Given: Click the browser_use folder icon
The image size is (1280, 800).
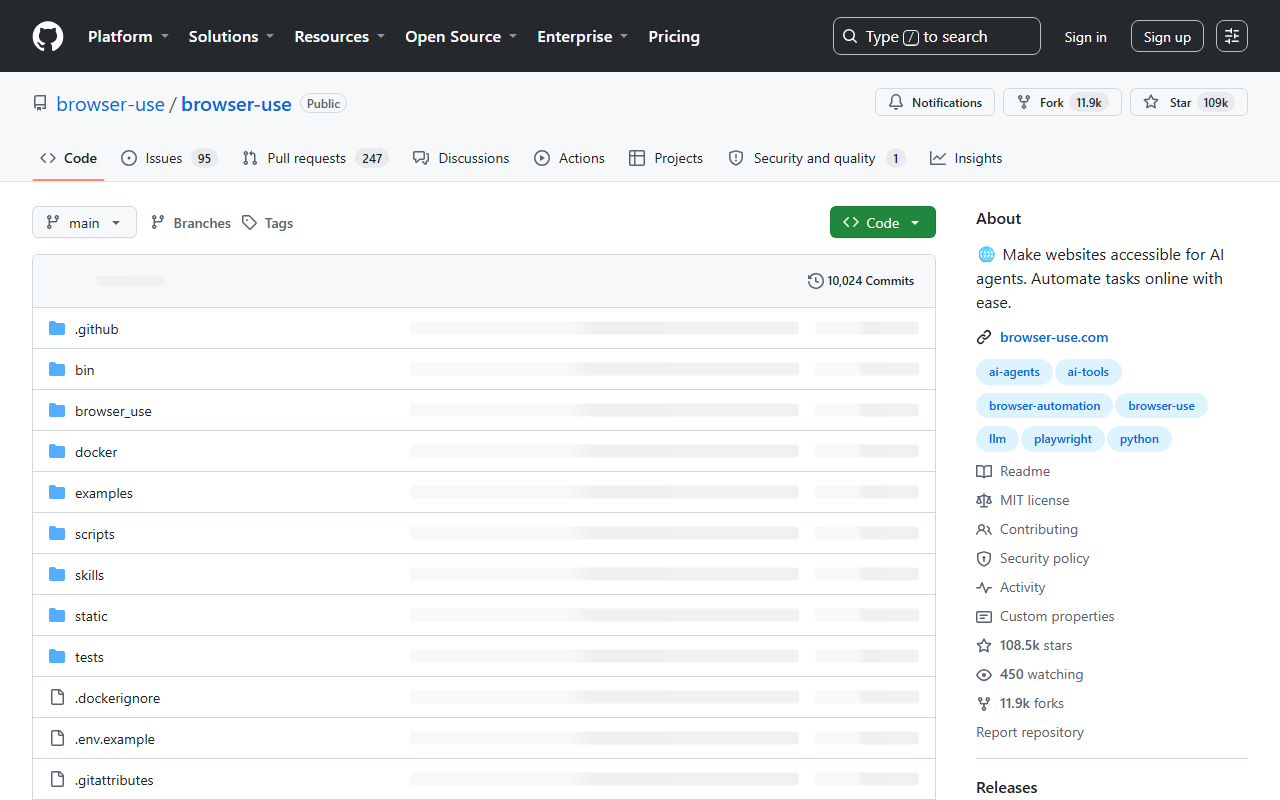Looking at the screenshot, I should point(57,411).
